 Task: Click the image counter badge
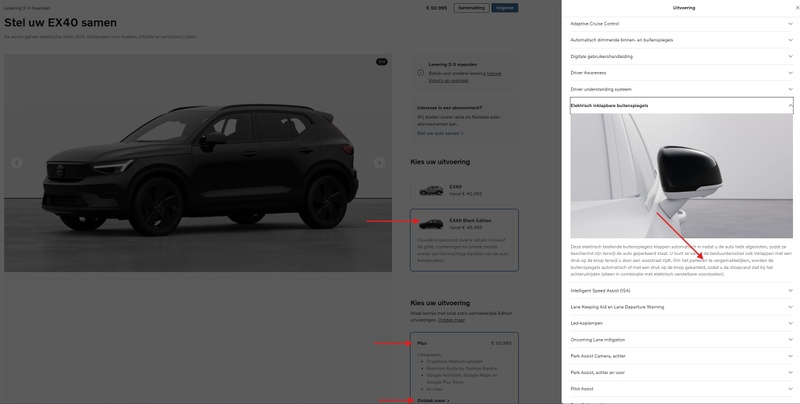382,62
